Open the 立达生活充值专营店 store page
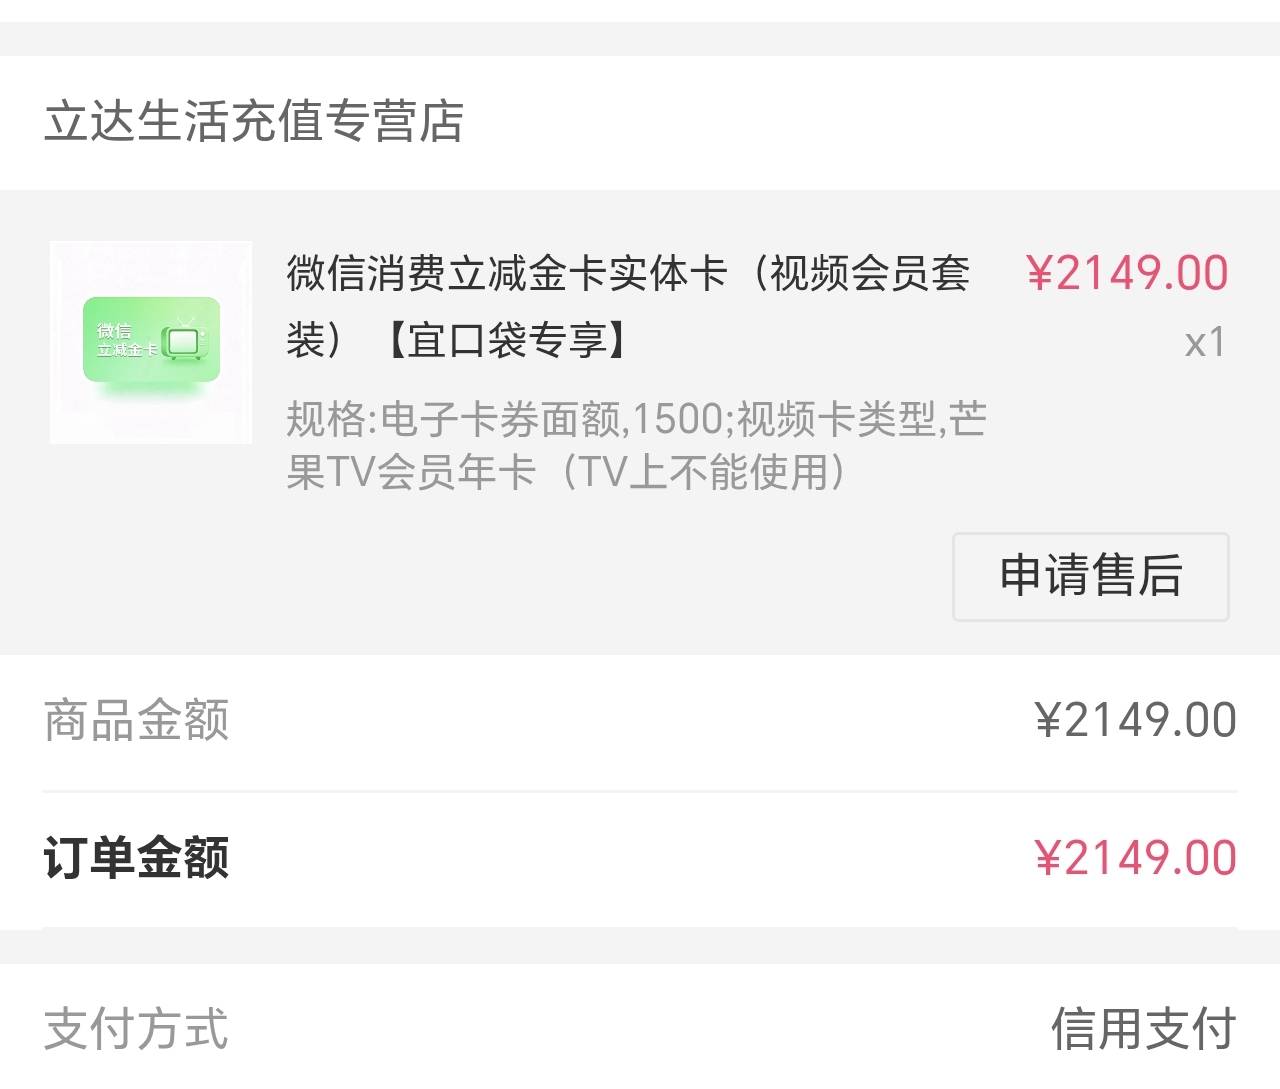The image size is (1280, 1089). click(x=253, y=122)
